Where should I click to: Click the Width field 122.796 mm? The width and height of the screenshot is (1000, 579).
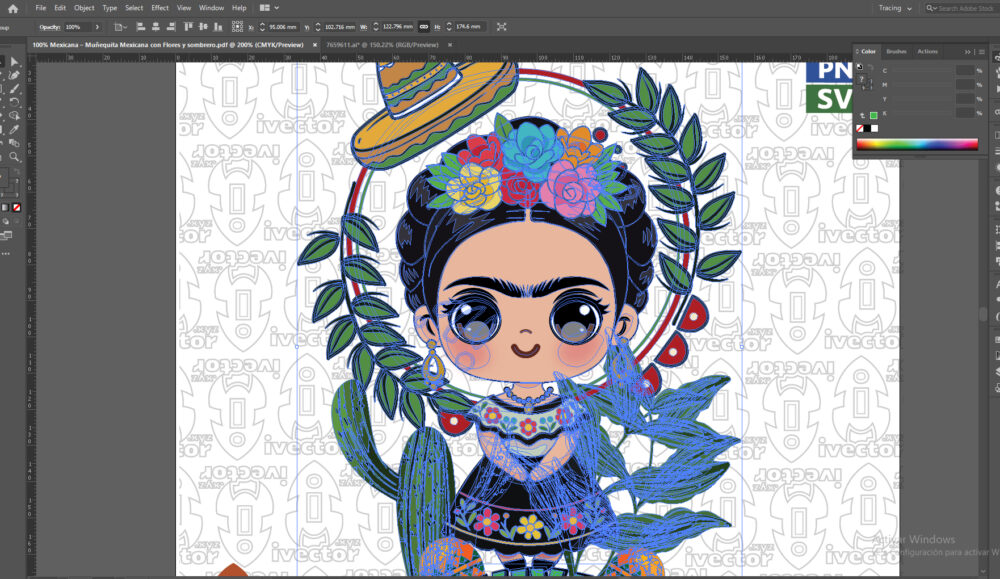(x=397, y=27)
